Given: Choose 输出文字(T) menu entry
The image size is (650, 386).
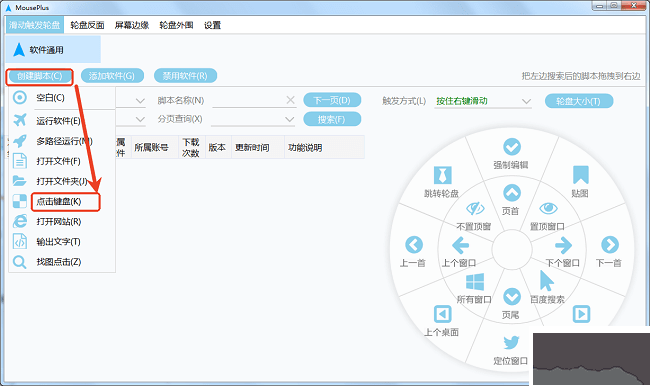Looking at the screenshot, I should tap(58, 242).
